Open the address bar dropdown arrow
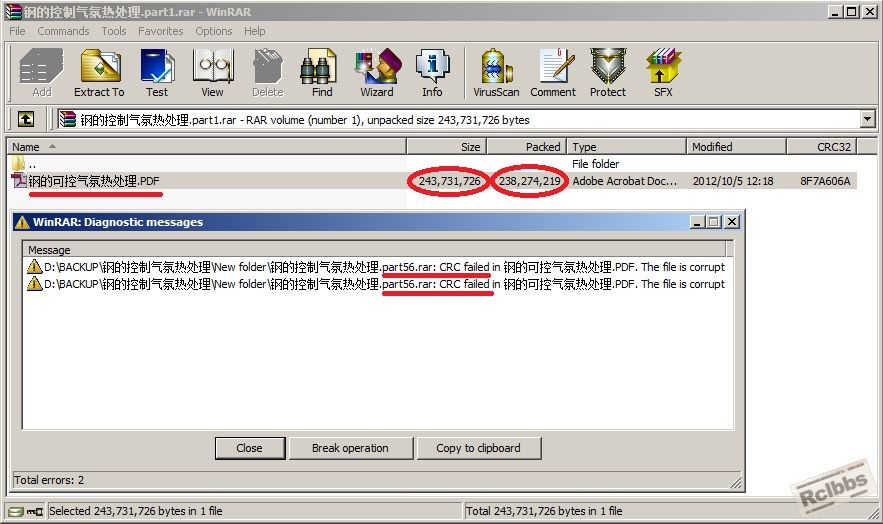Image resolution: width=883 pixels, height=524 pixels. pos(867,119)
